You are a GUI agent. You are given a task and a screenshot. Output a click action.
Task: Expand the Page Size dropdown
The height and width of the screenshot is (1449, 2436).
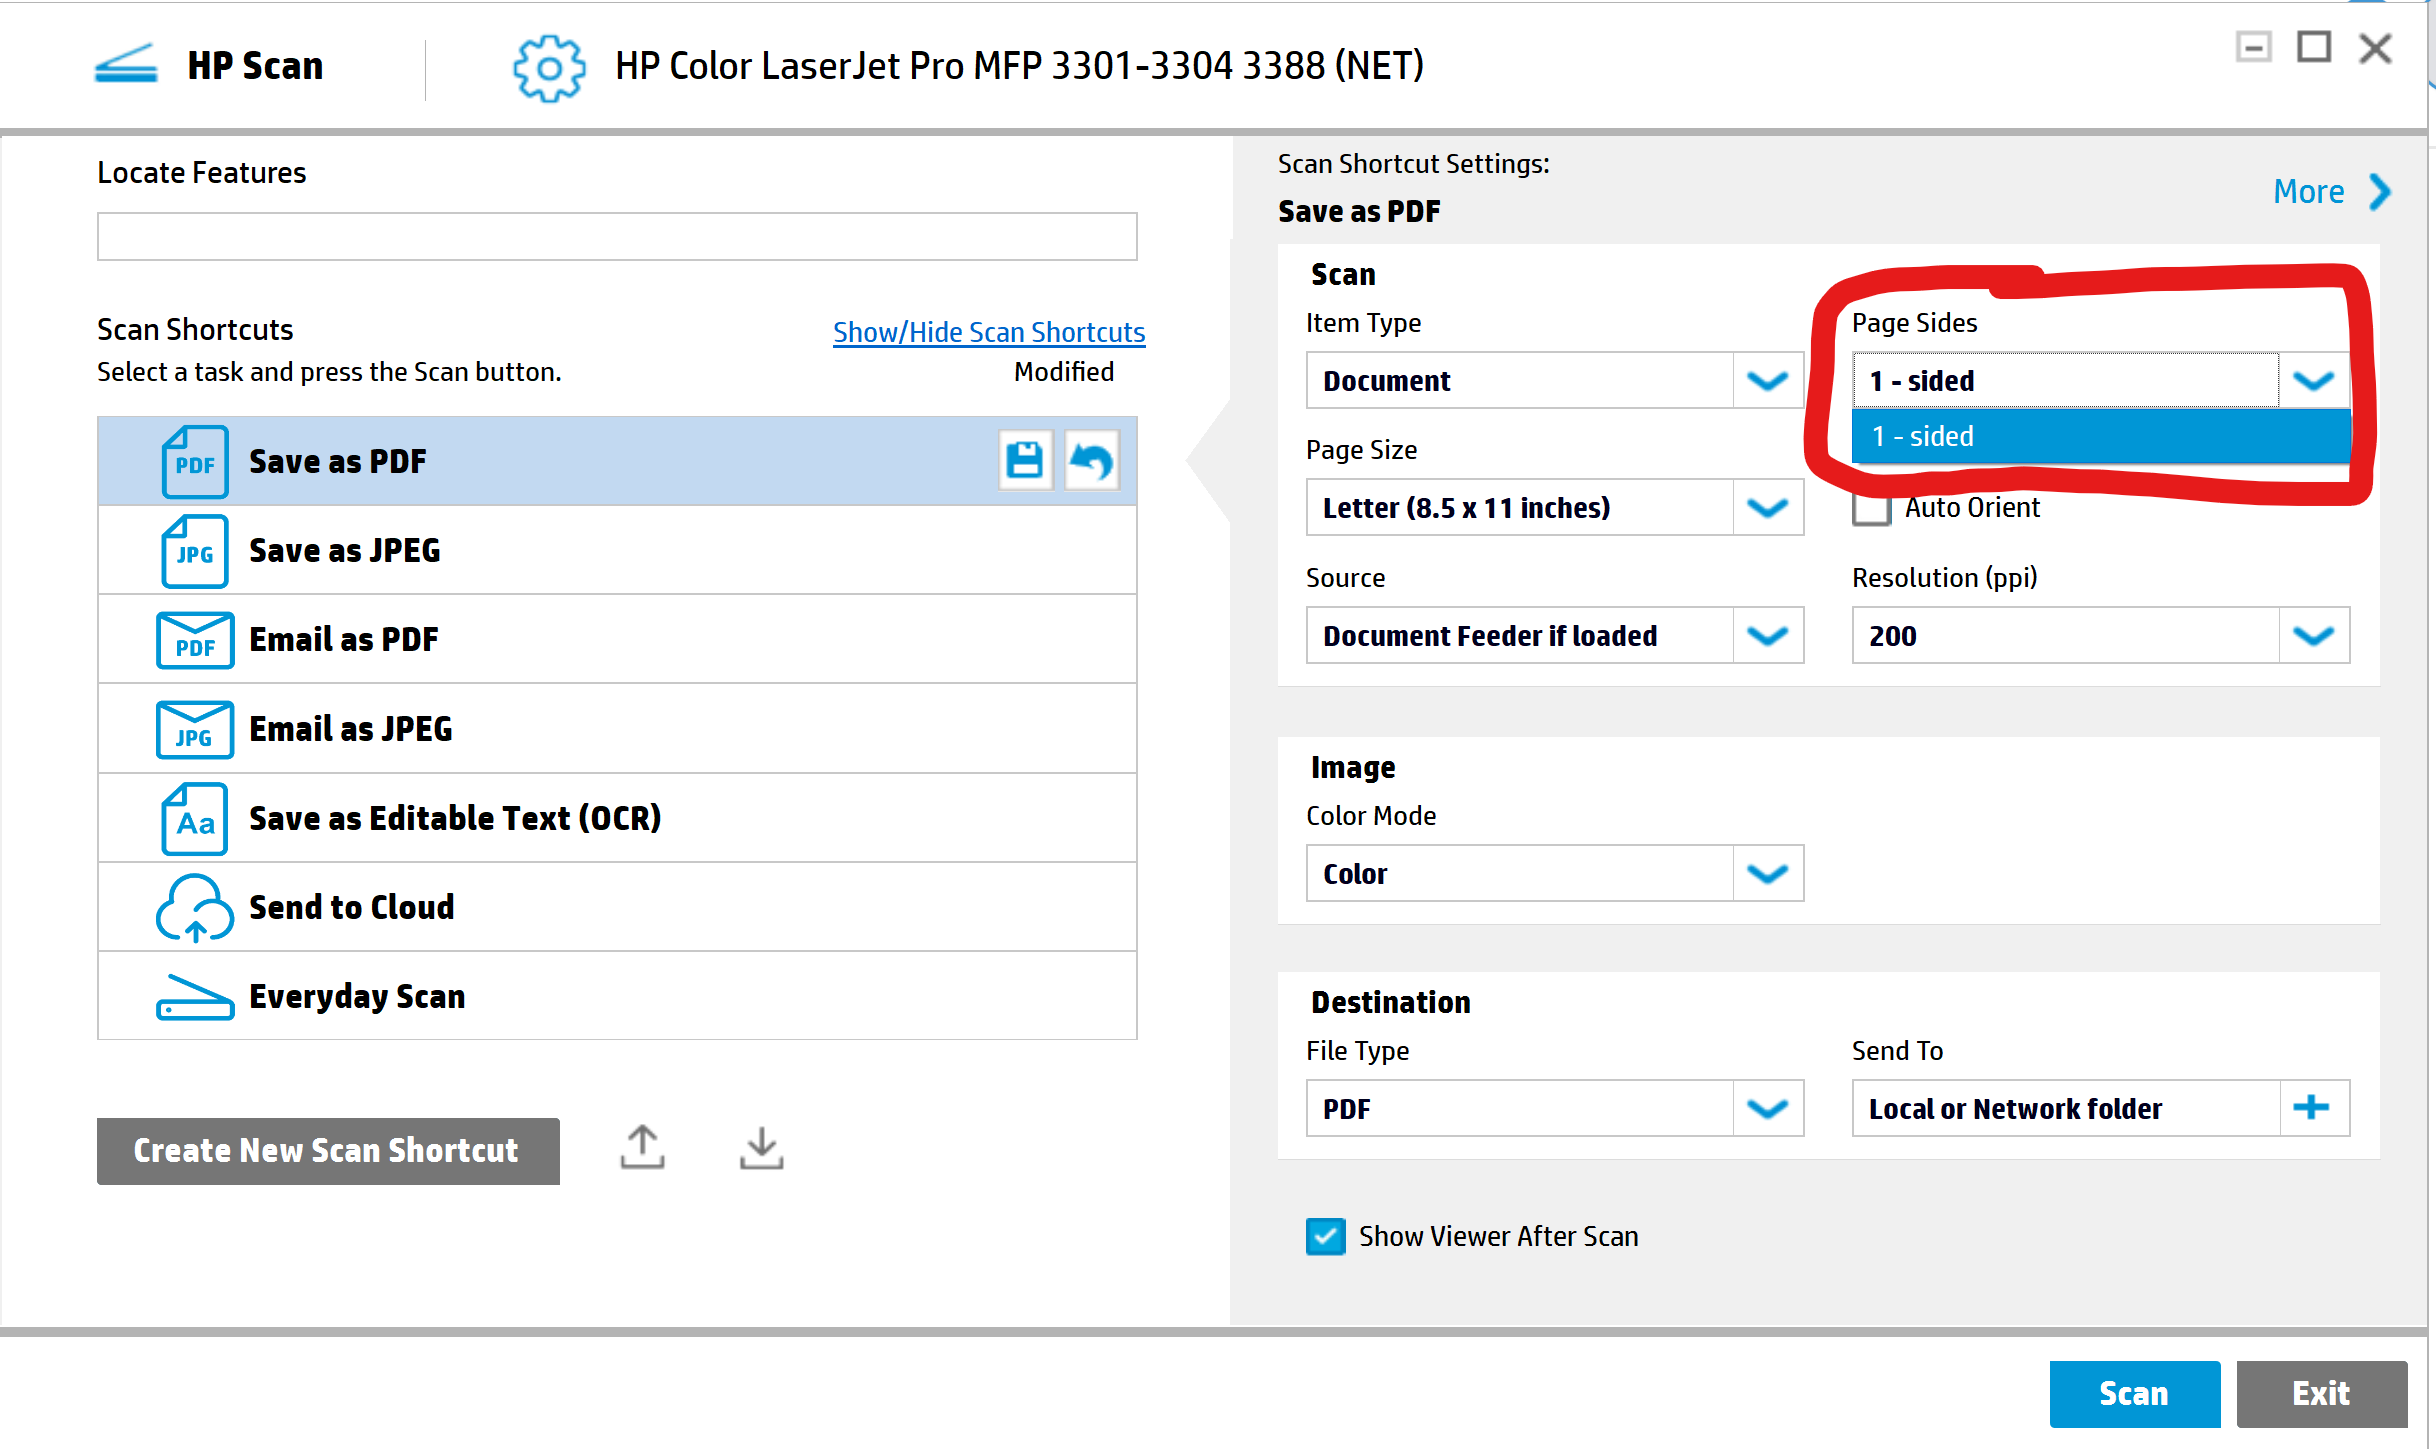point(1555,508)
